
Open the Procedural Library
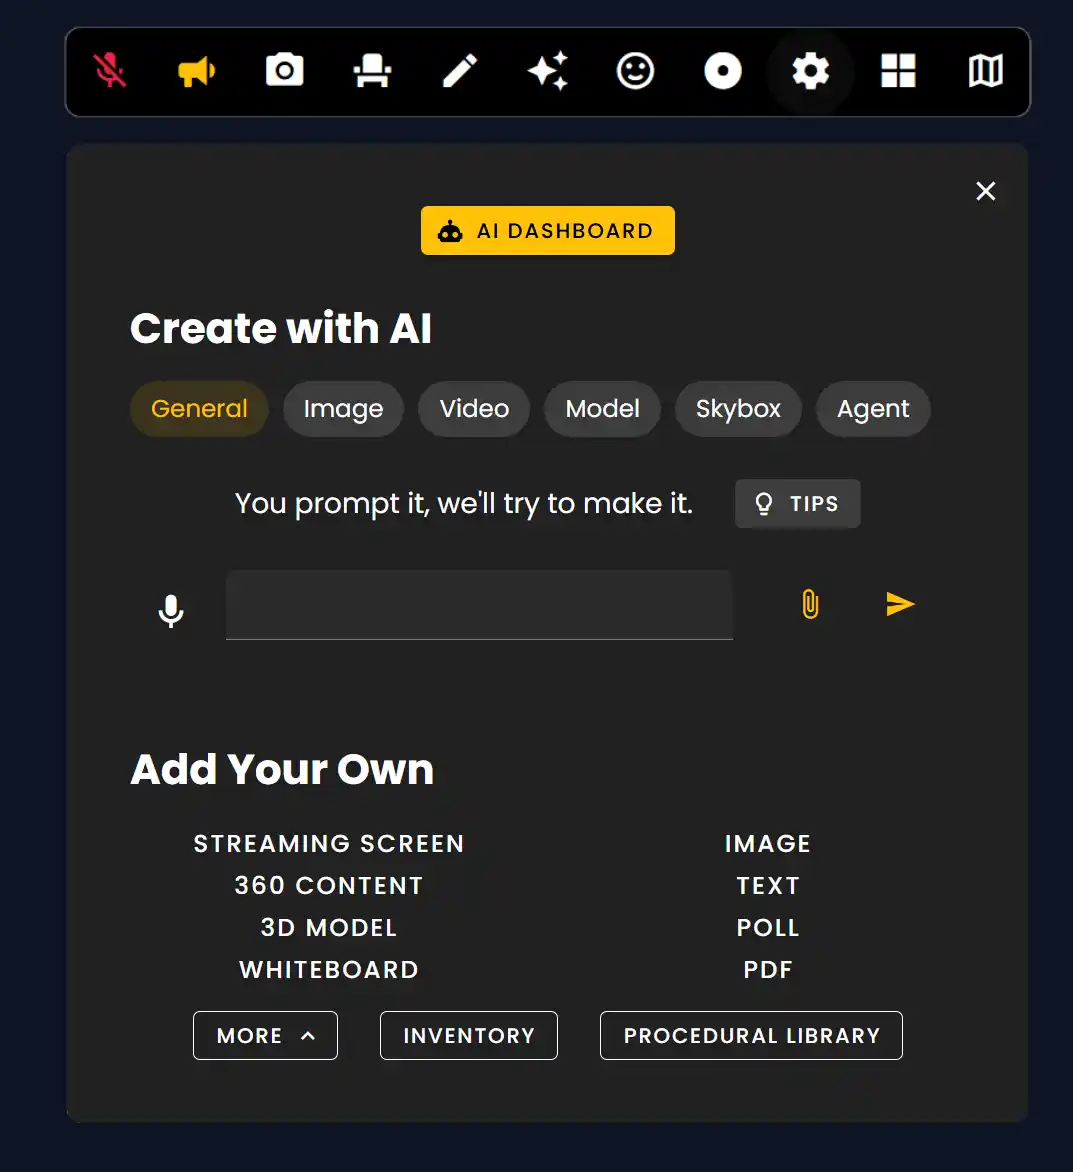[751, 1035]
